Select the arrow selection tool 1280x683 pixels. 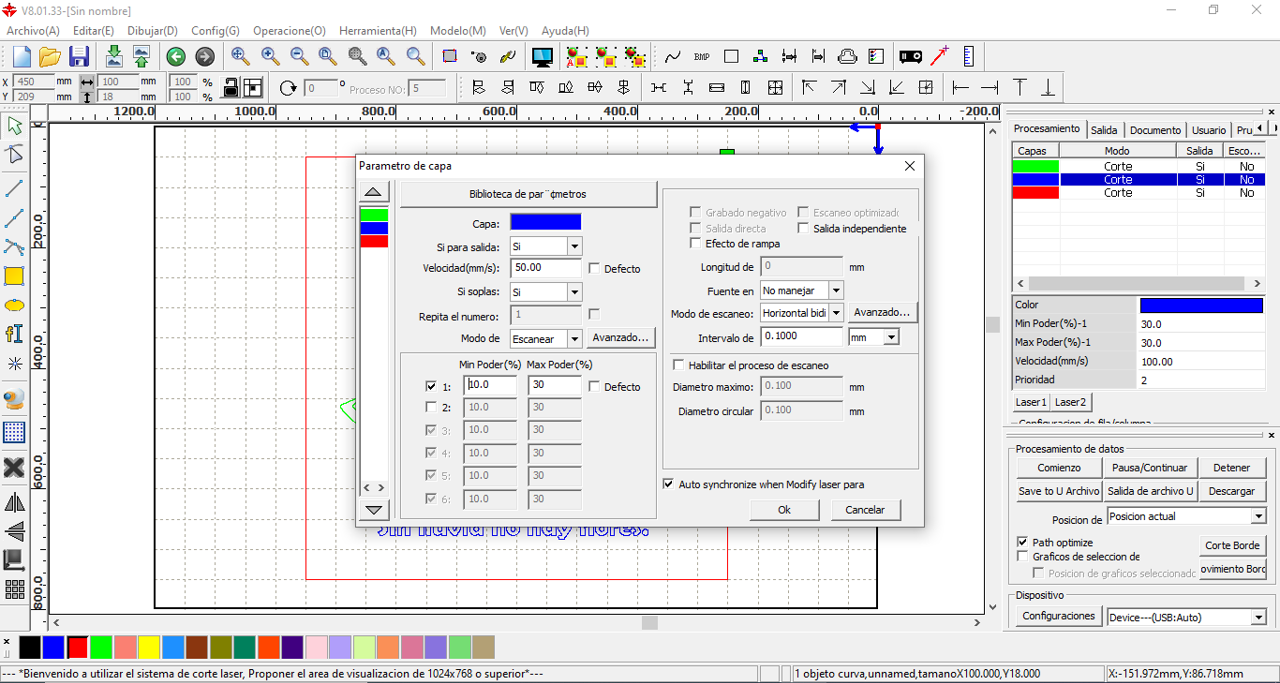(x=14, y=126)
